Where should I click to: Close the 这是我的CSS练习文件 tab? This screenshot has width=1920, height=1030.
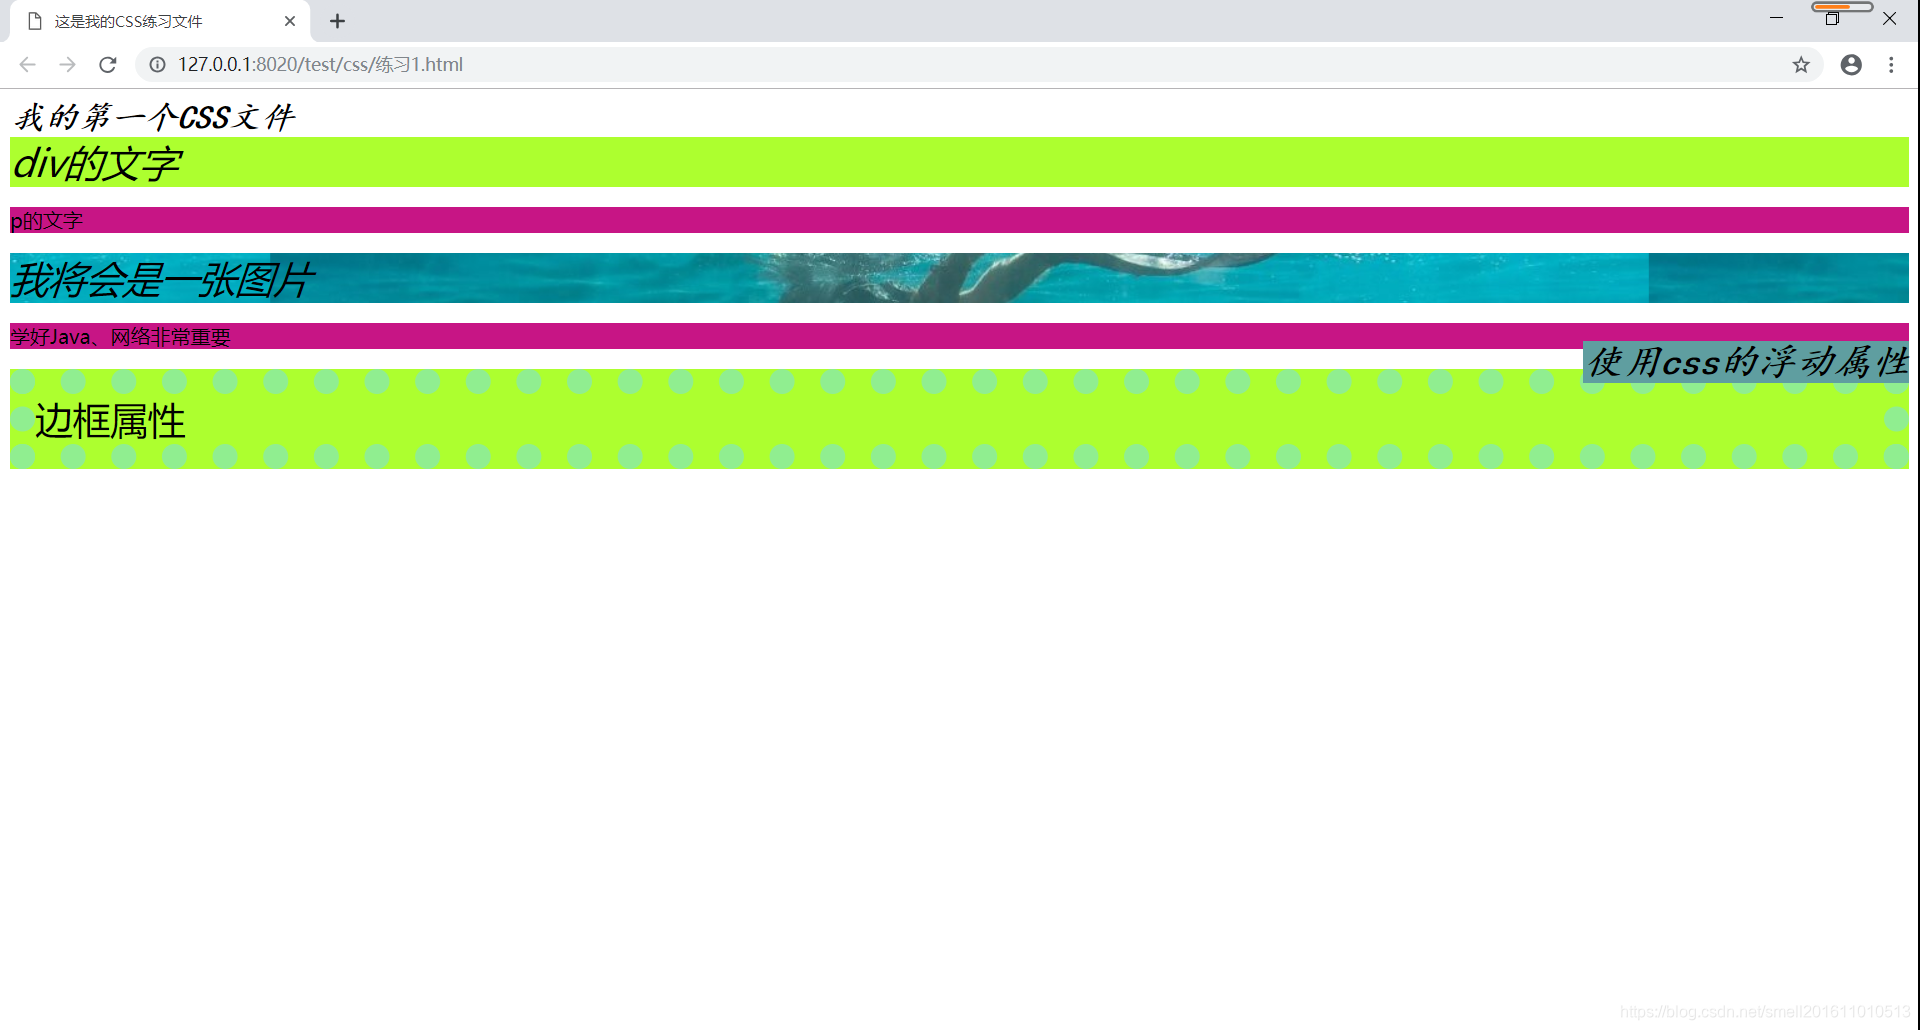pyautogui.click(x=290, y=21)
